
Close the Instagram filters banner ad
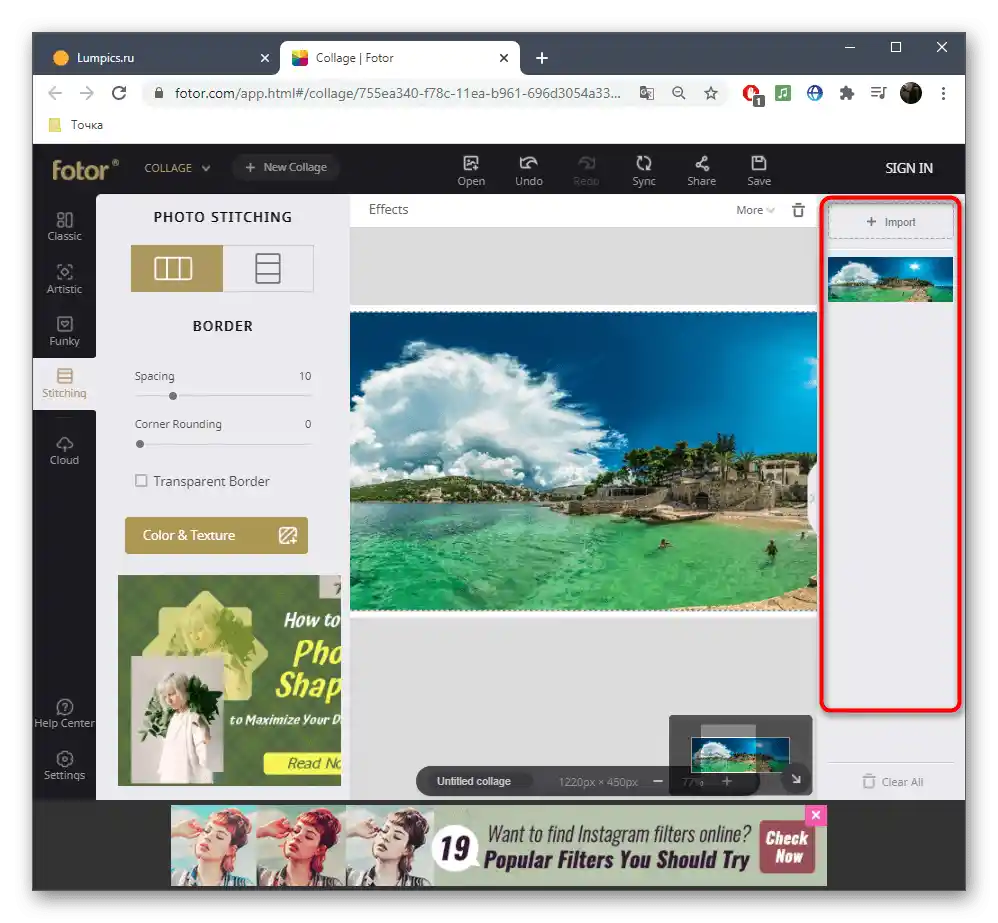(x=816, y=815)
